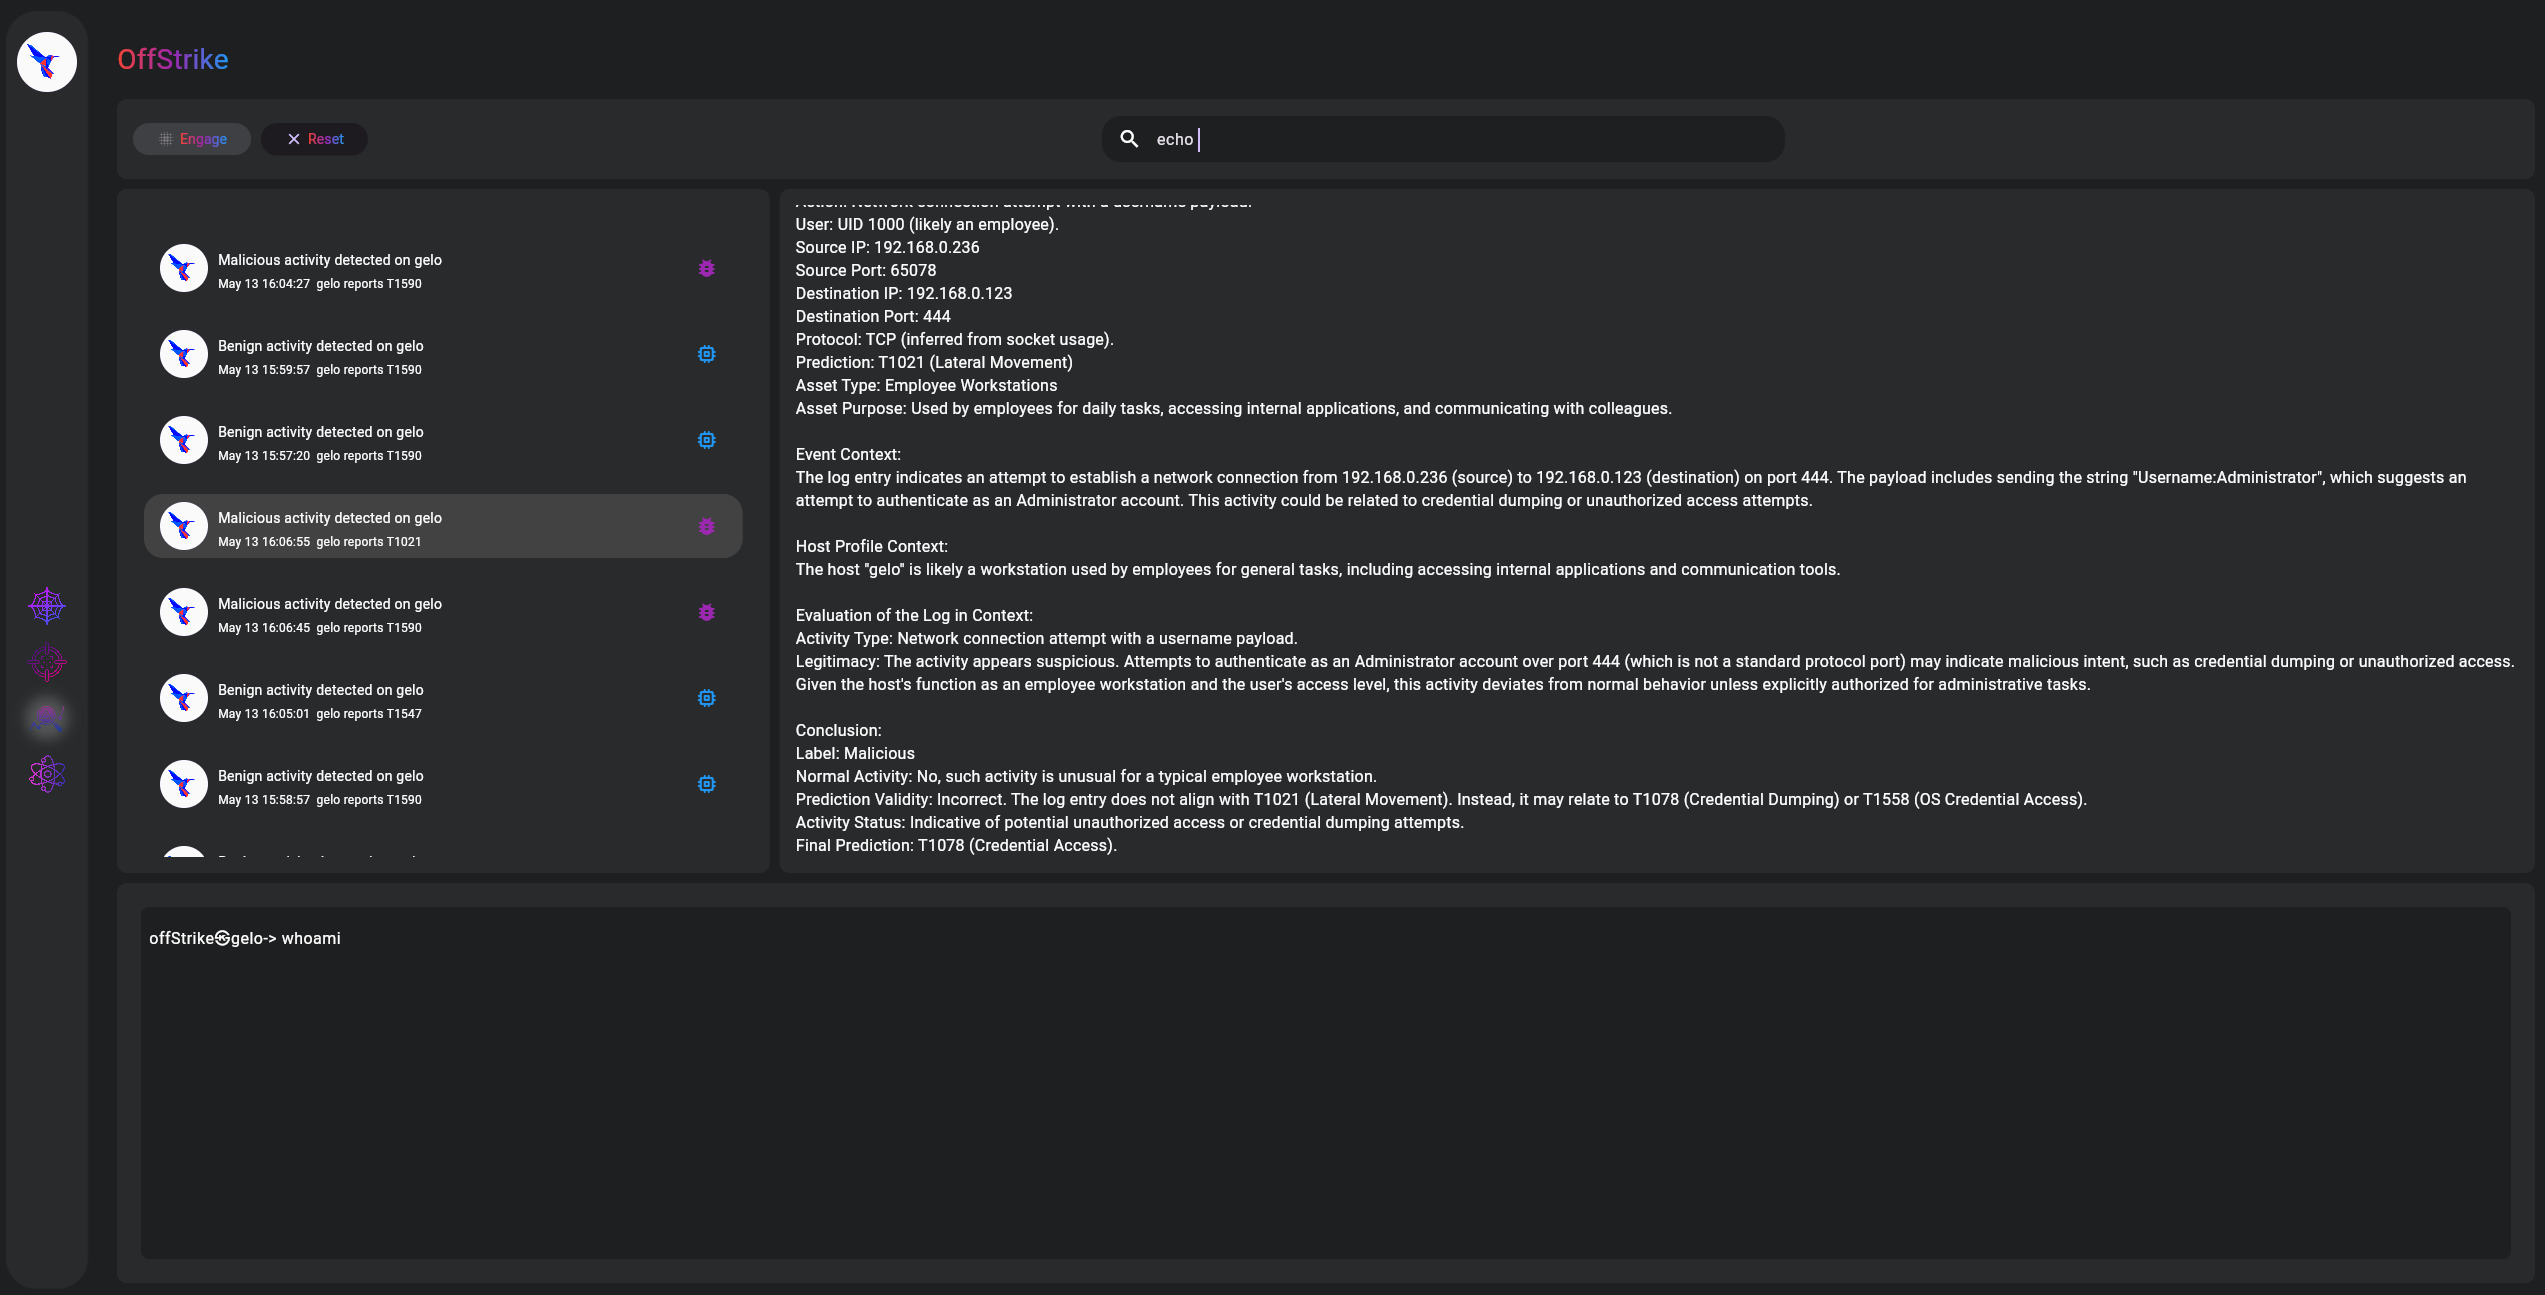
Task: Select 'Benign activity detected on gelo' reporting T1547
Action: pos(321,690)
